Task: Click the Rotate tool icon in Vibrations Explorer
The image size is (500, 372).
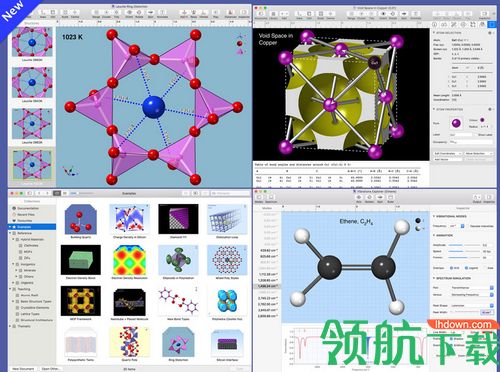Action: 369,197
